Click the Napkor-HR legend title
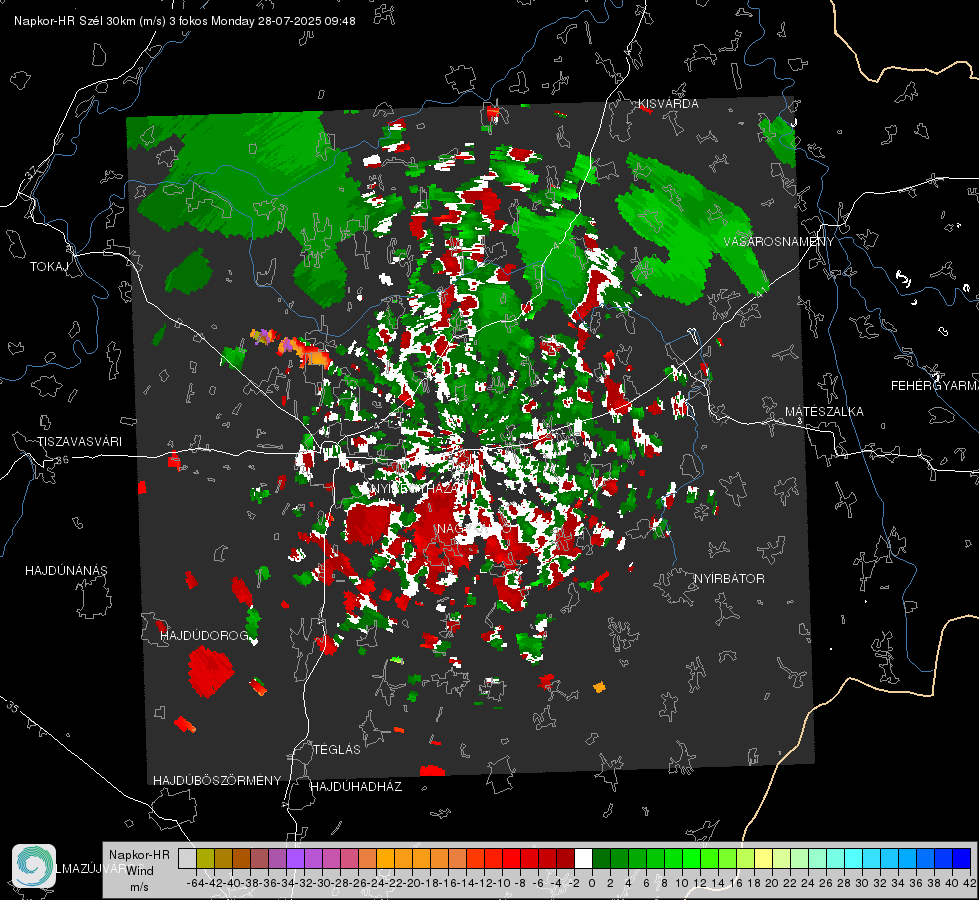The image size is (979, 900). click(139, 854)
